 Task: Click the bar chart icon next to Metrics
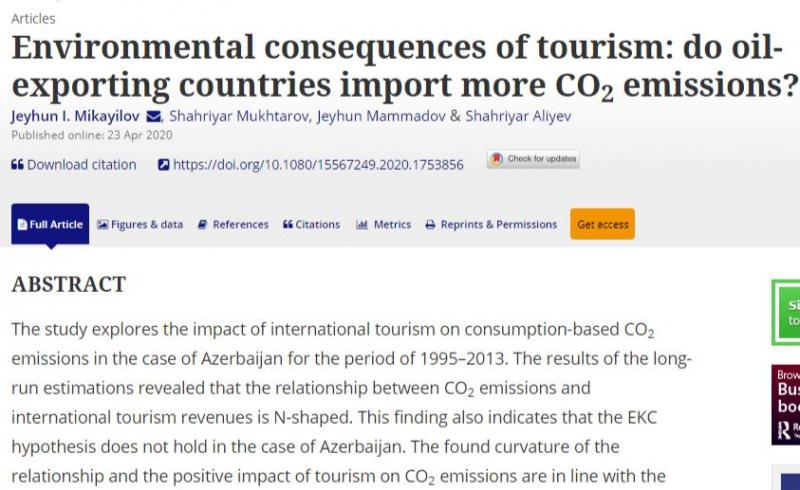click(x=362, y=225)
